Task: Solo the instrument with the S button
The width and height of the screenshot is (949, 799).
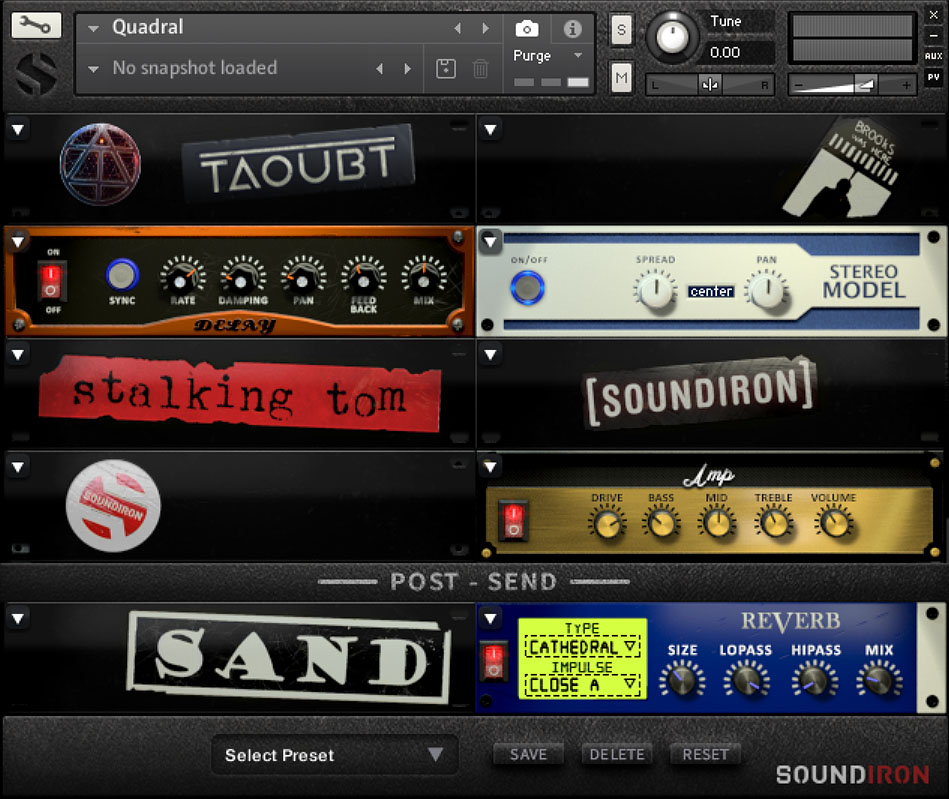Action: [x=621, y=30]
